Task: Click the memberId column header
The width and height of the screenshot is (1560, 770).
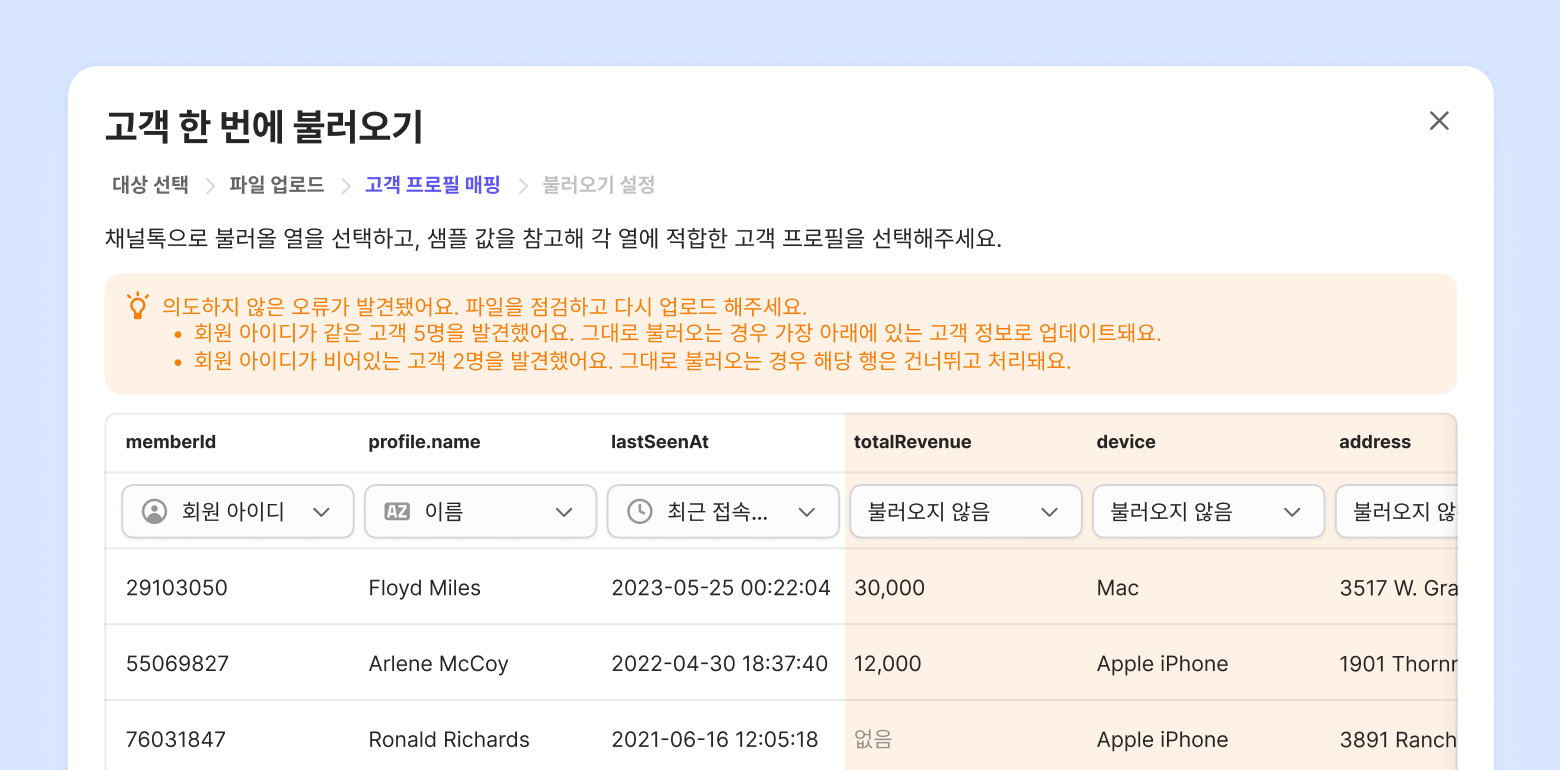Action: point(171,442)
